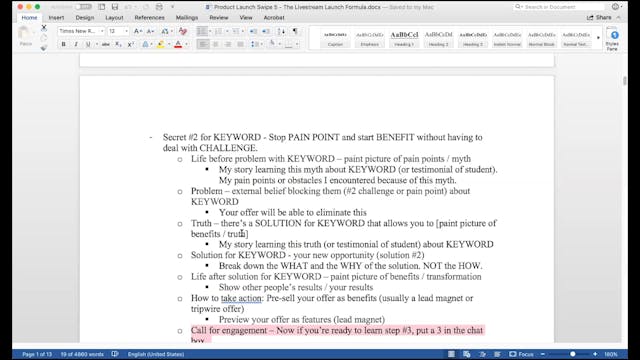This screenshot has width=640, height=360.
Task: Click the spelling check book icon in status bar
Action: tap(115, 354)
